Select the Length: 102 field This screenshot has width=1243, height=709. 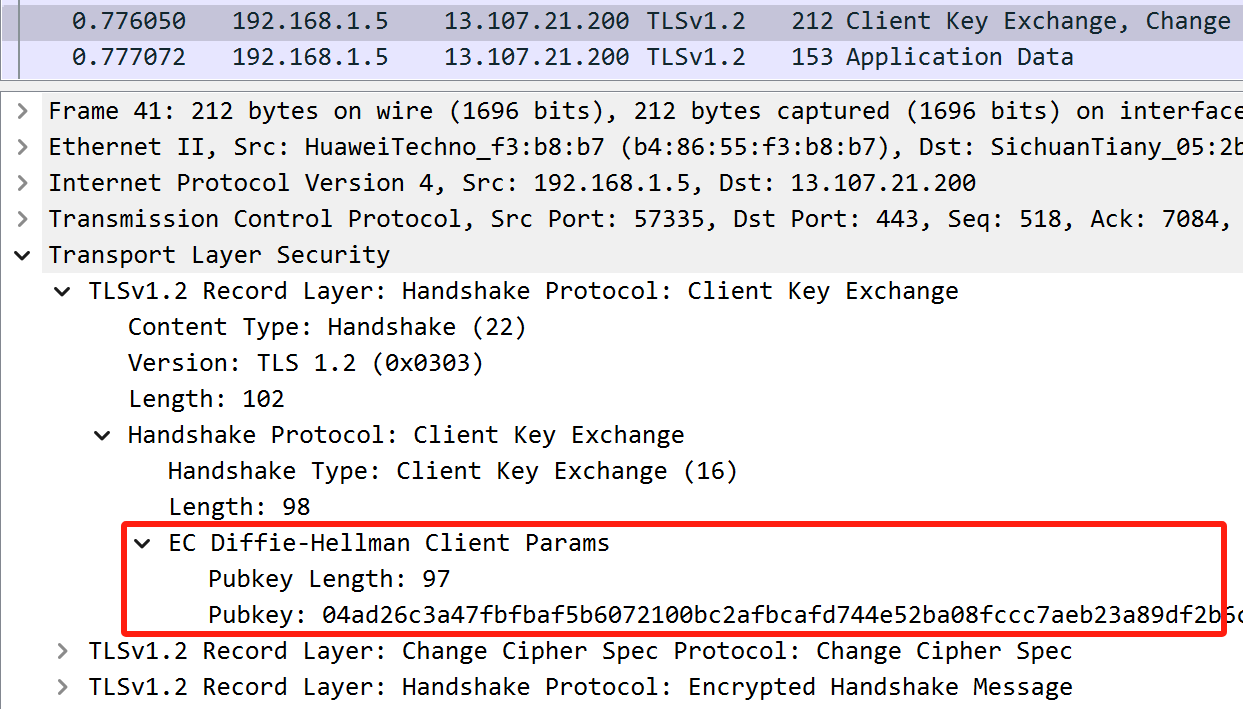(206, 399)
